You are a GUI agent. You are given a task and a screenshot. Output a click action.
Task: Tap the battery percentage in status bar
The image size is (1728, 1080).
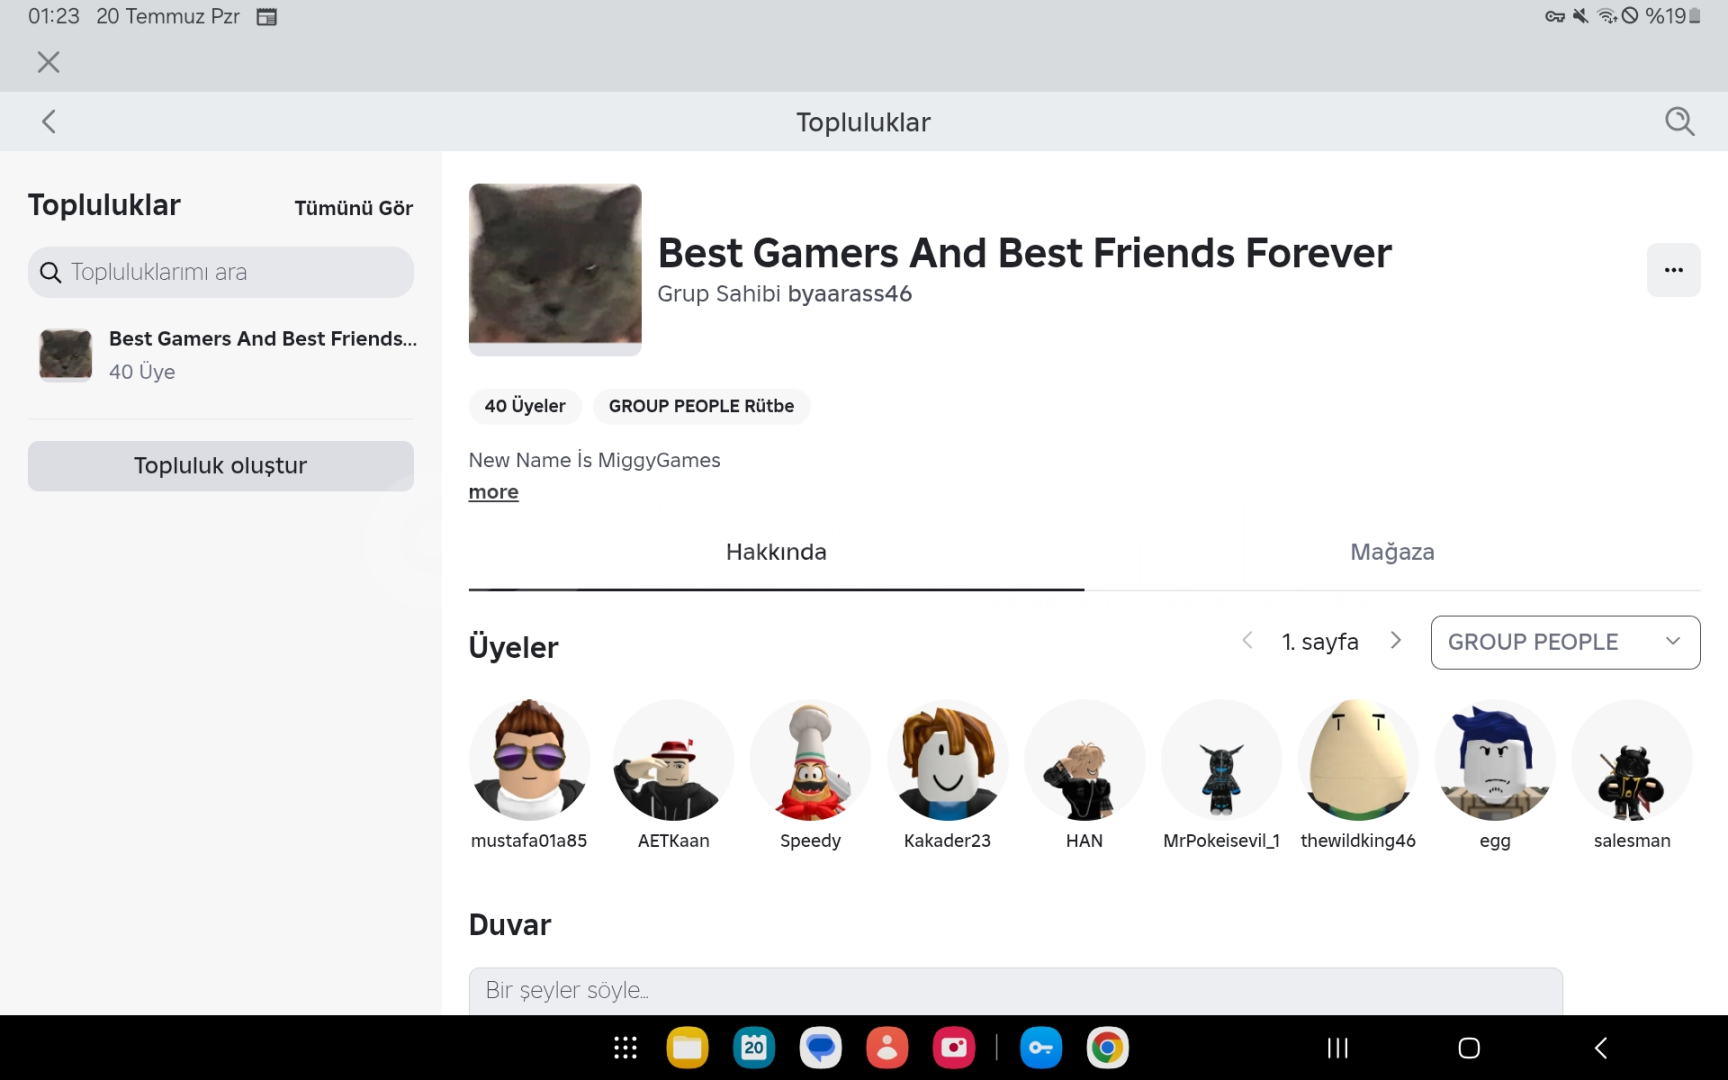tap(1666, 16)
